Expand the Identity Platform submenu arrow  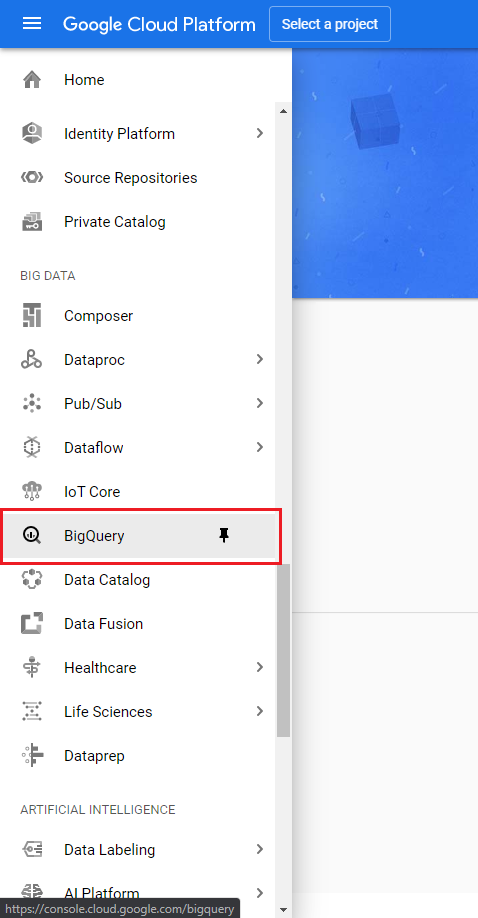coord(260,133)
